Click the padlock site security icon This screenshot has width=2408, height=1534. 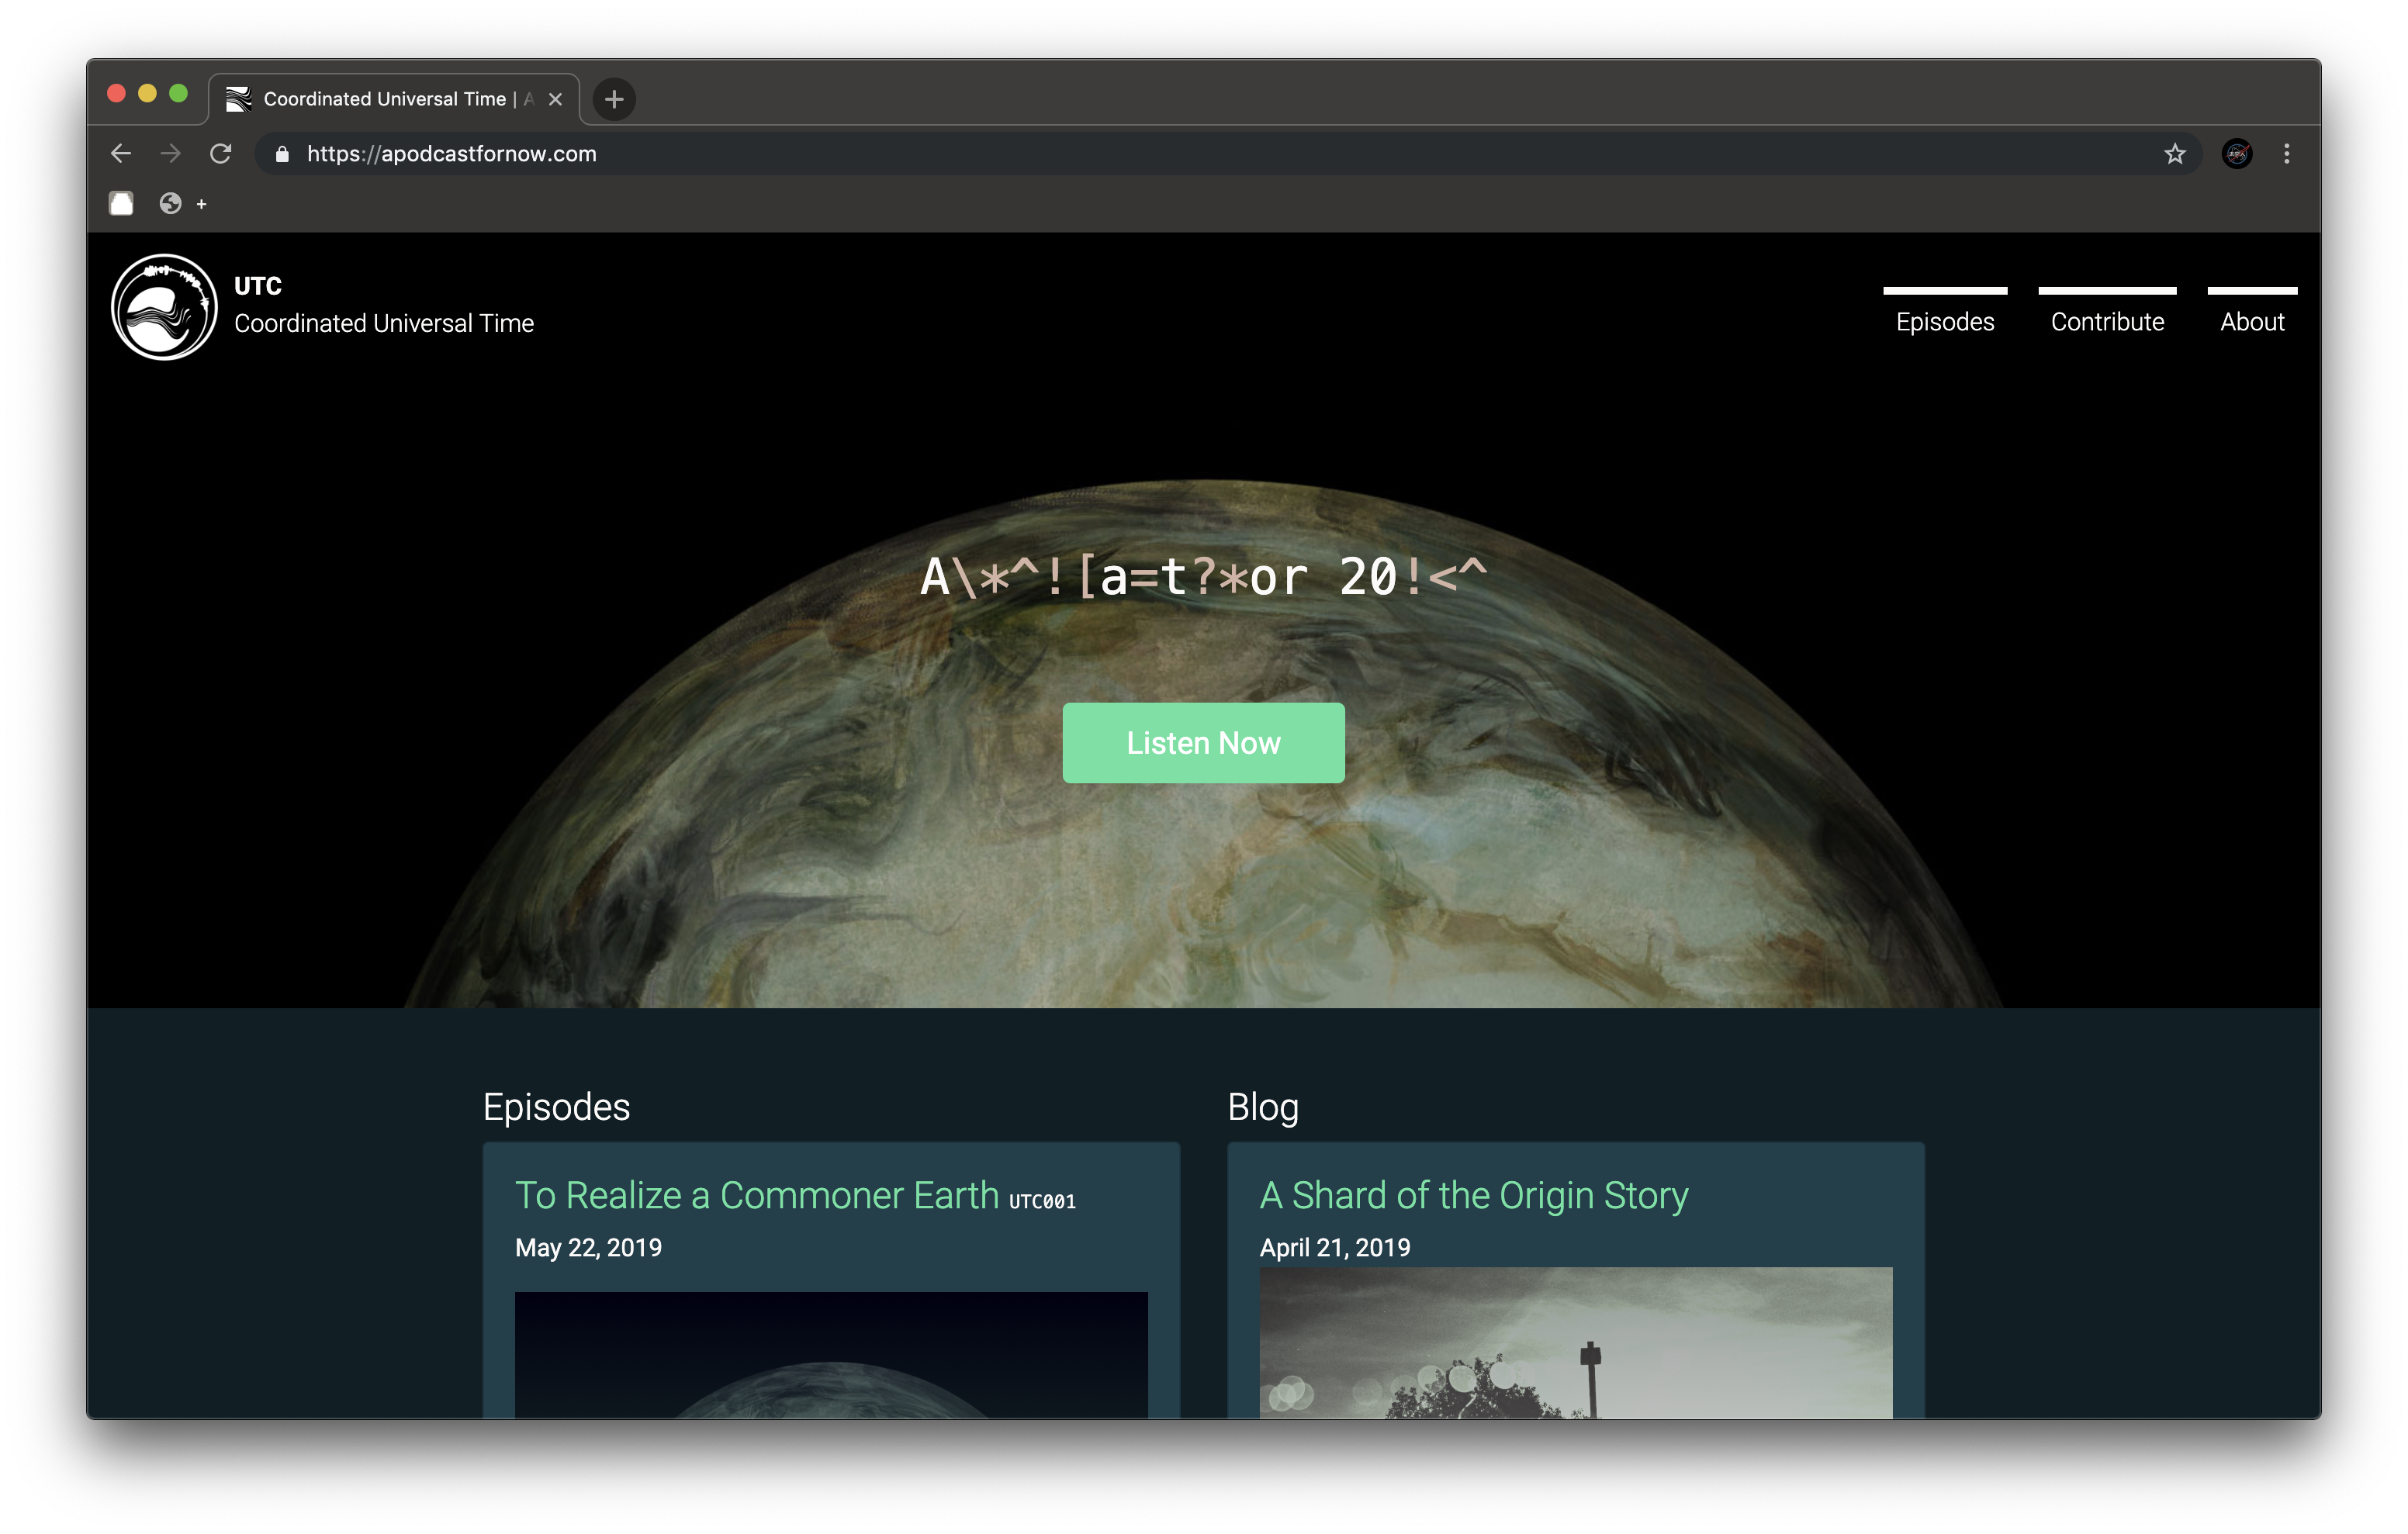282,154
